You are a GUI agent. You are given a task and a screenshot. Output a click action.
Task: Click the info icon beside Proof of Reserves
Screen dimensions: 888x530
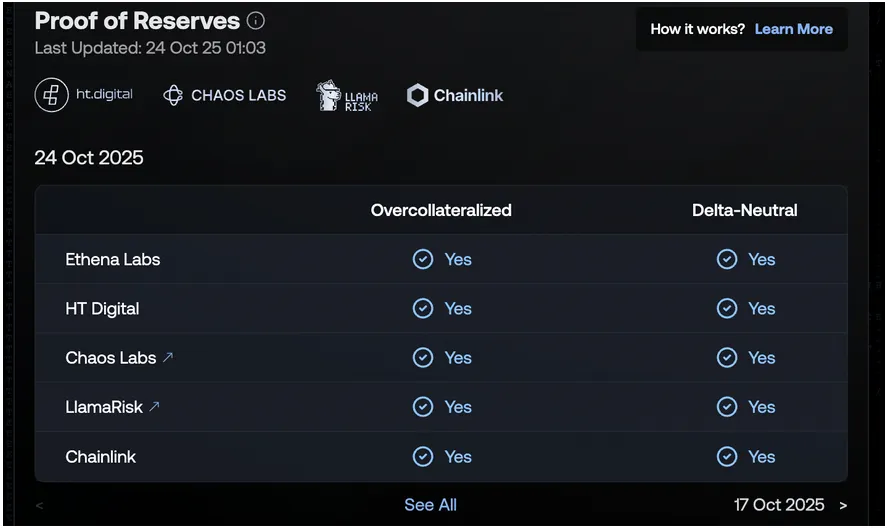coord(256,21)
